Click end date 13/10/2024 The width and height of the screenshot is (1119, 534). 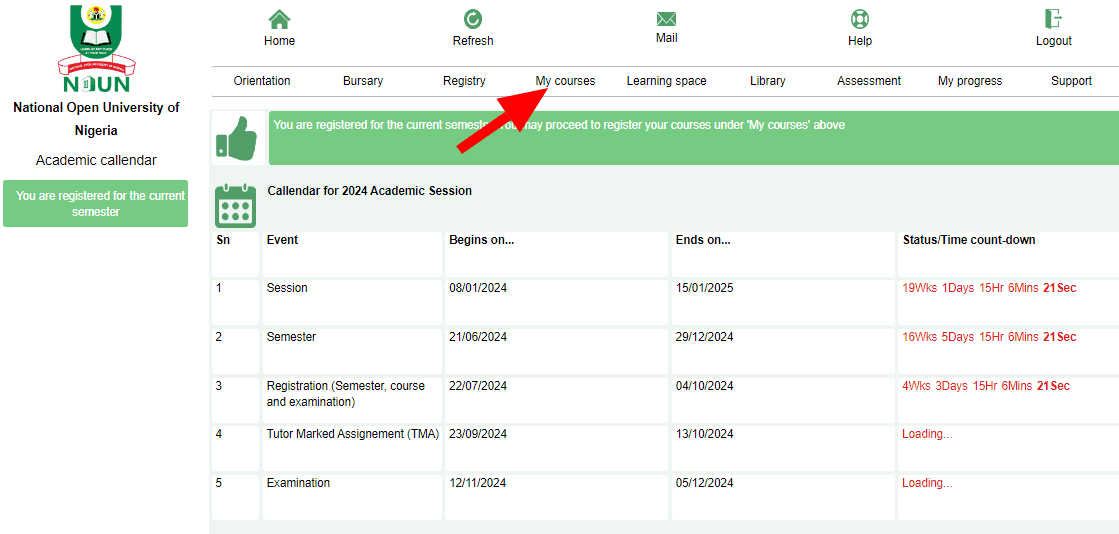pyautogui.click(x=704, y=434)
